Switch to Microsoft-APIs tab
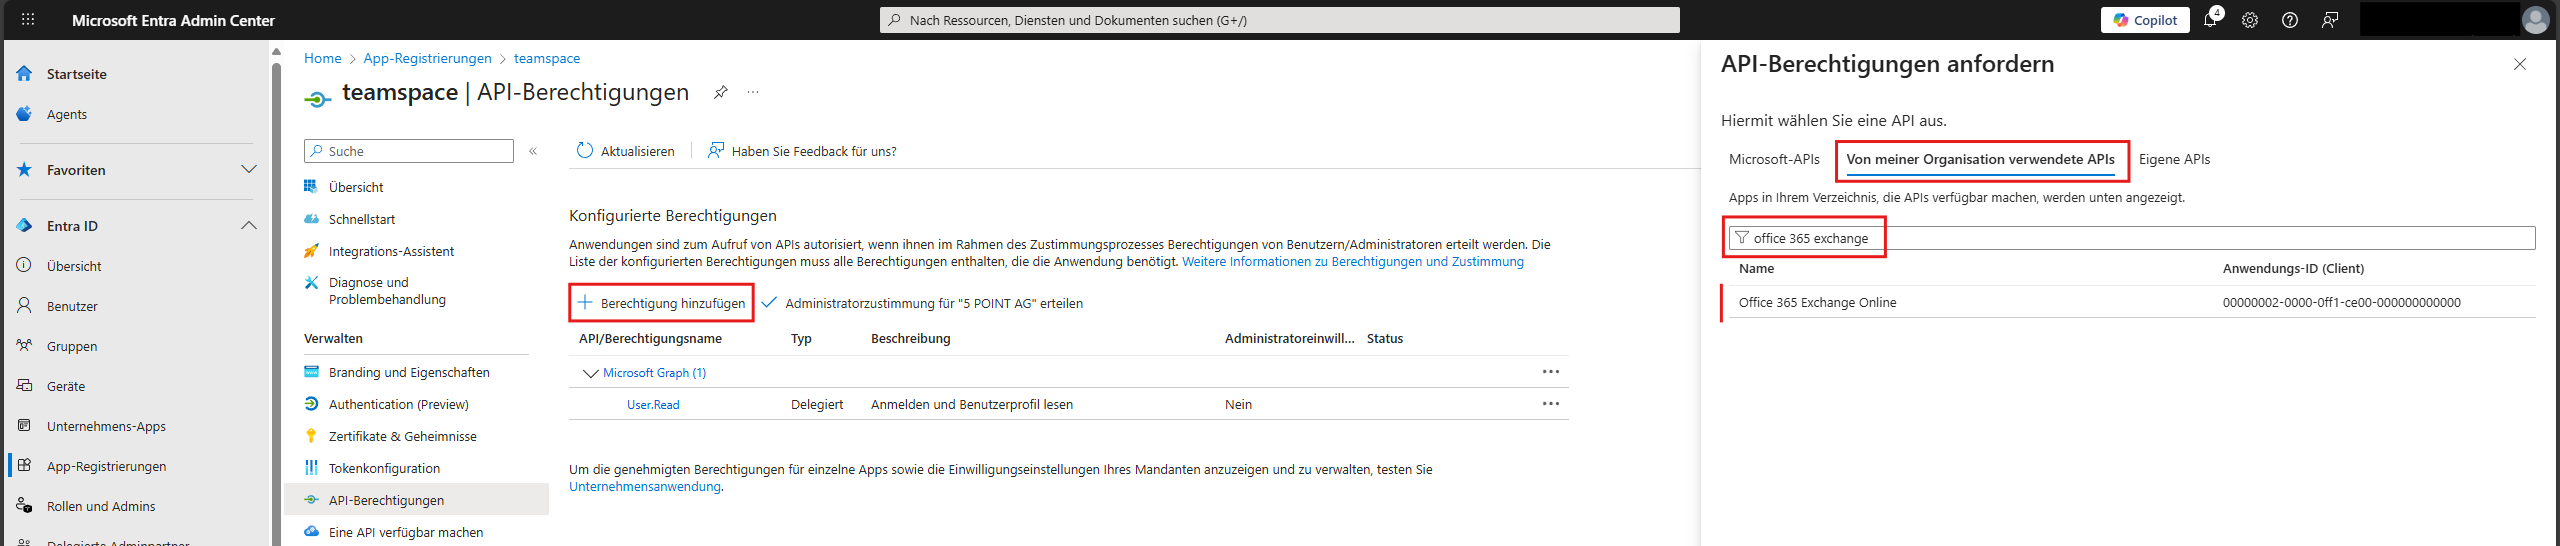 pyautogui.click(x=1774, y=159)
